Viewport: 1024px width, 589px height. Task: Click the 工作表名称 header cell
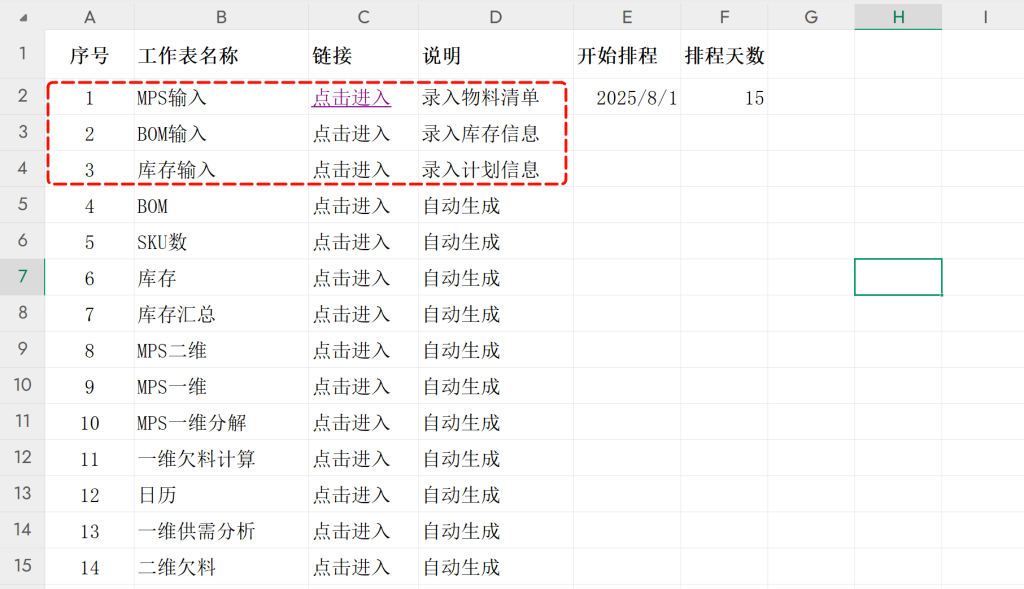[221, 55]
